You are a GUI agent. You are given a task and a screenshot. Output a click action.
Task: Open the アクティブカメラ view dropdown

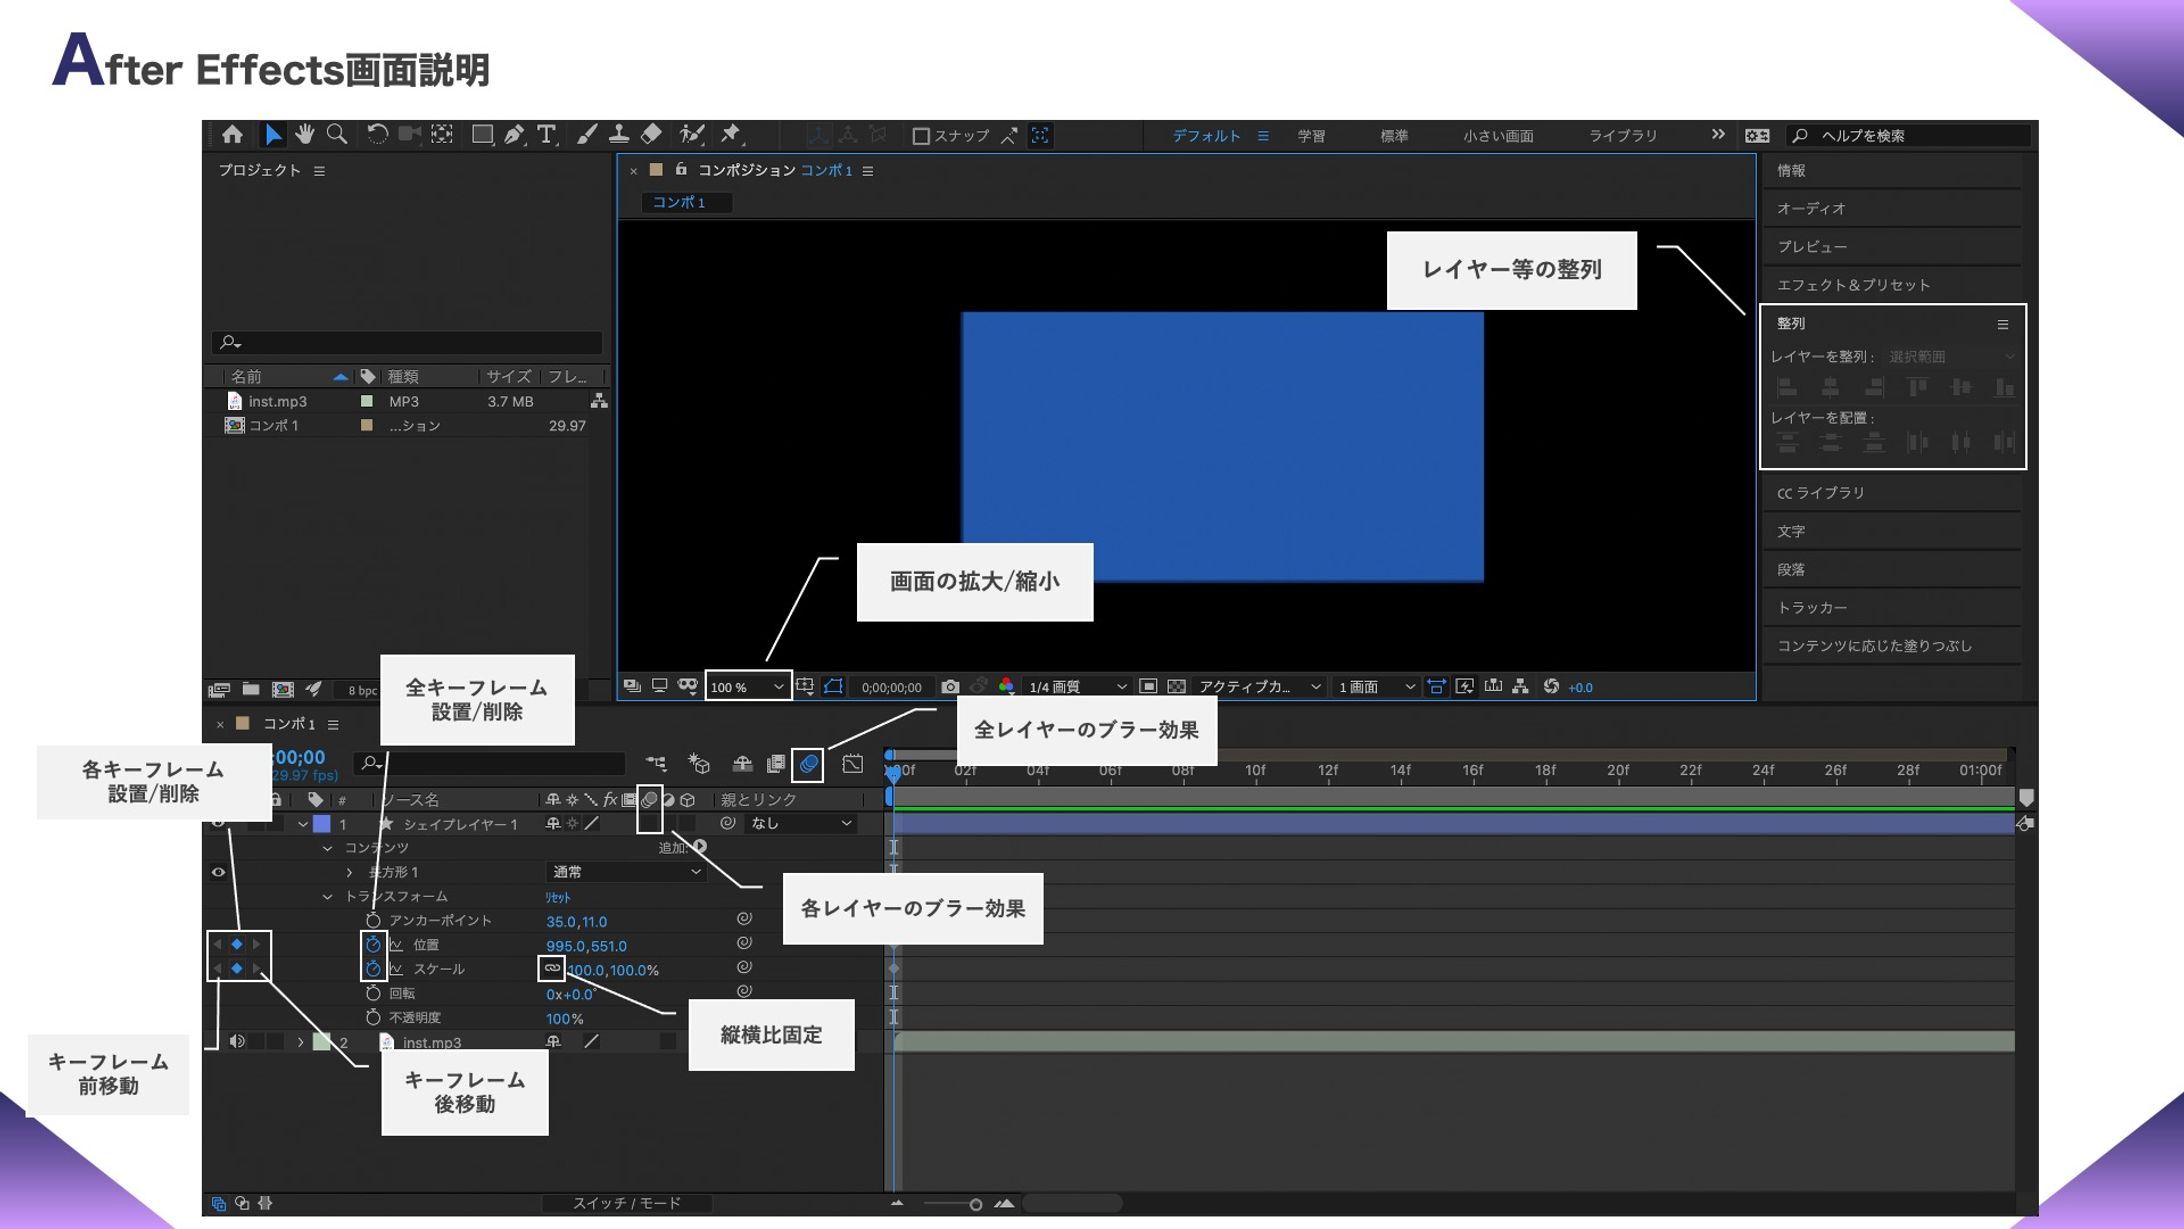coord(1260,686)
